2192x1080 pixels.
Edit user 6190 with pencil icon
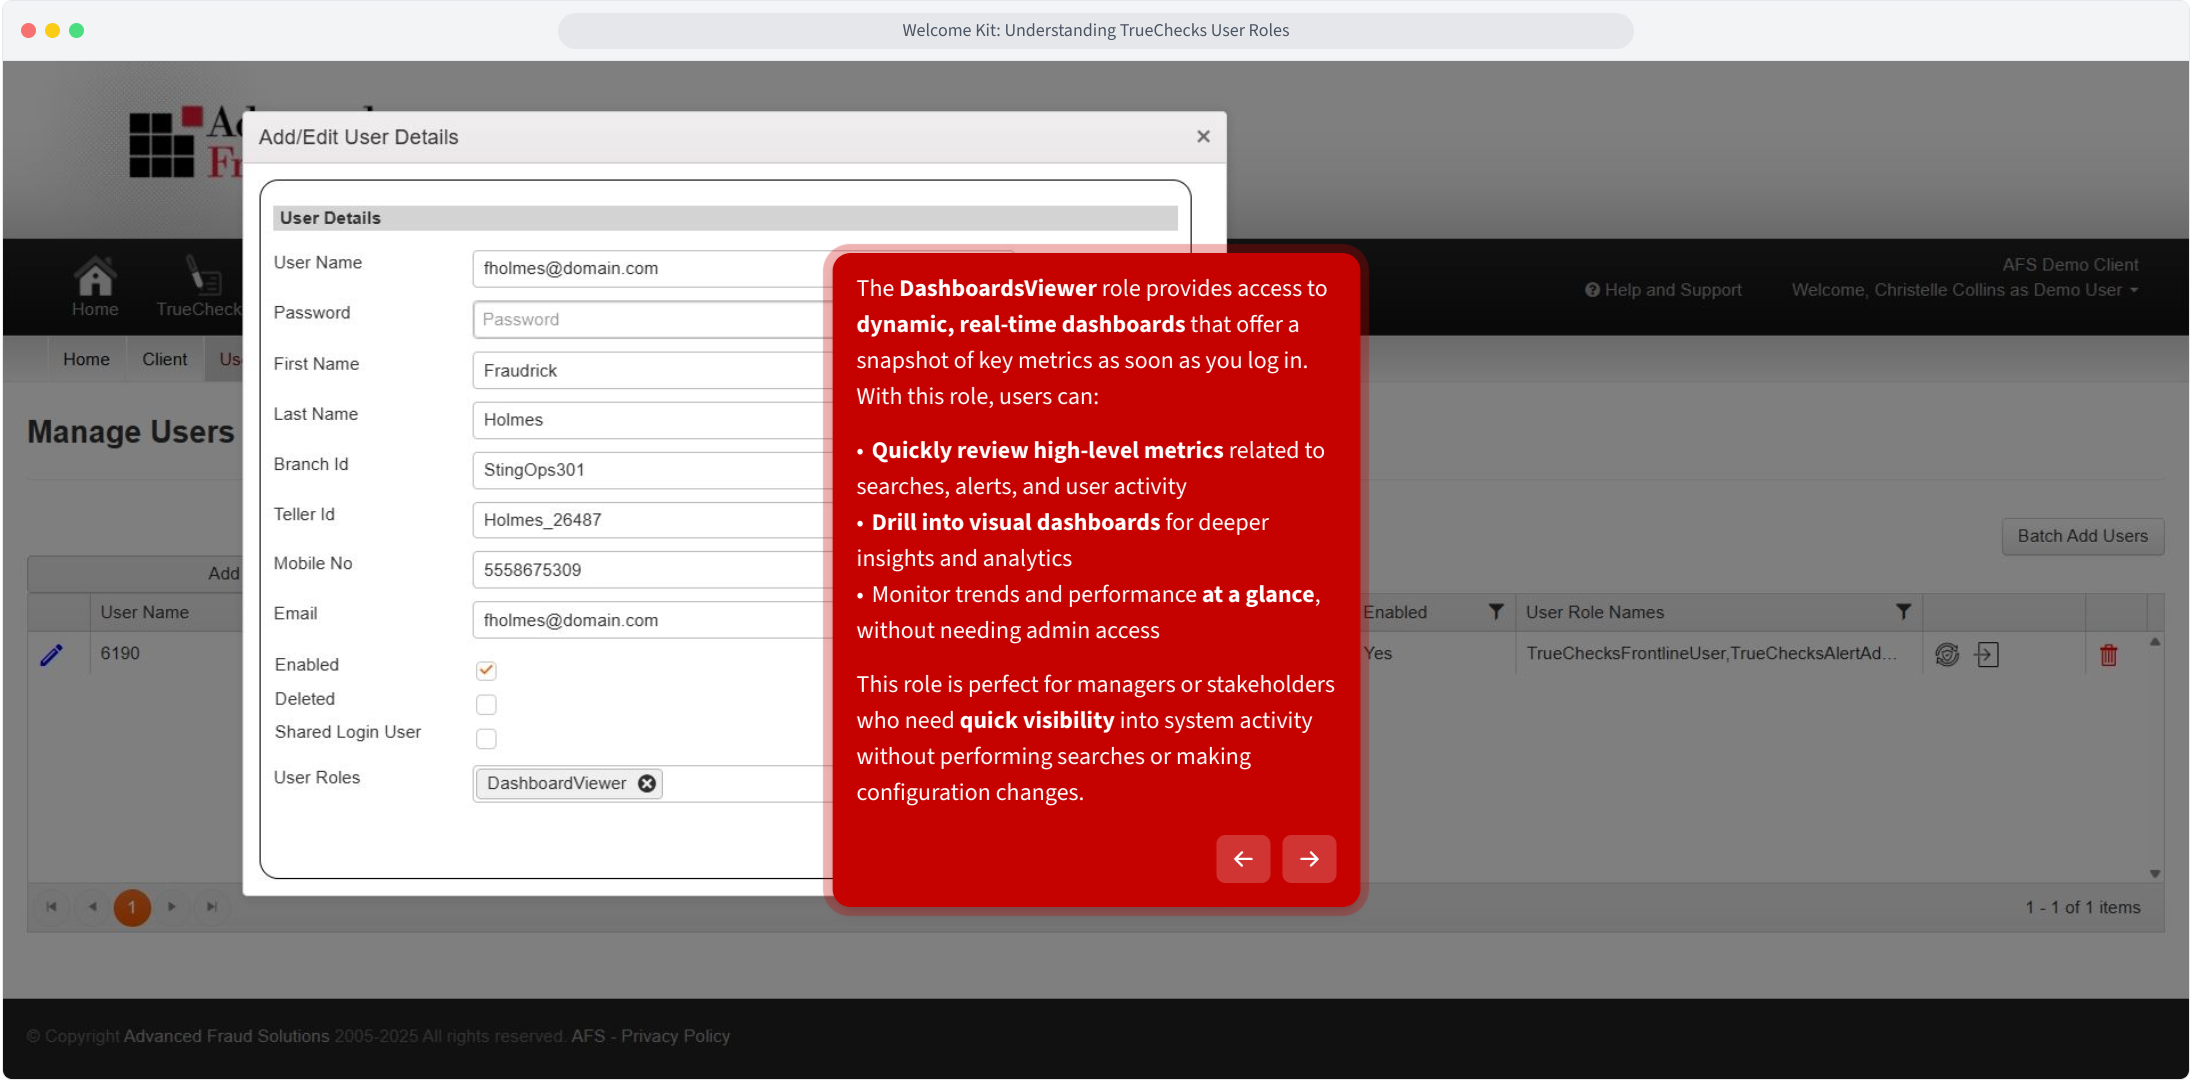click(51, 654)
